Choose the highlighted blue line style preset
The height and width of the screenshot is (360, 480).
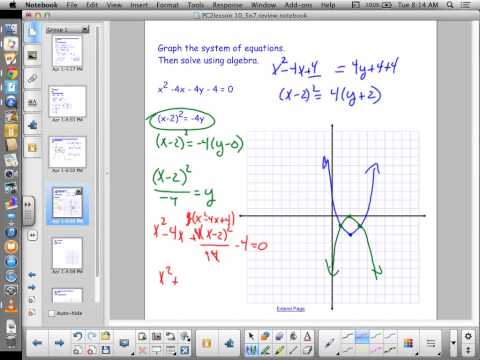[x=362, y=337]
